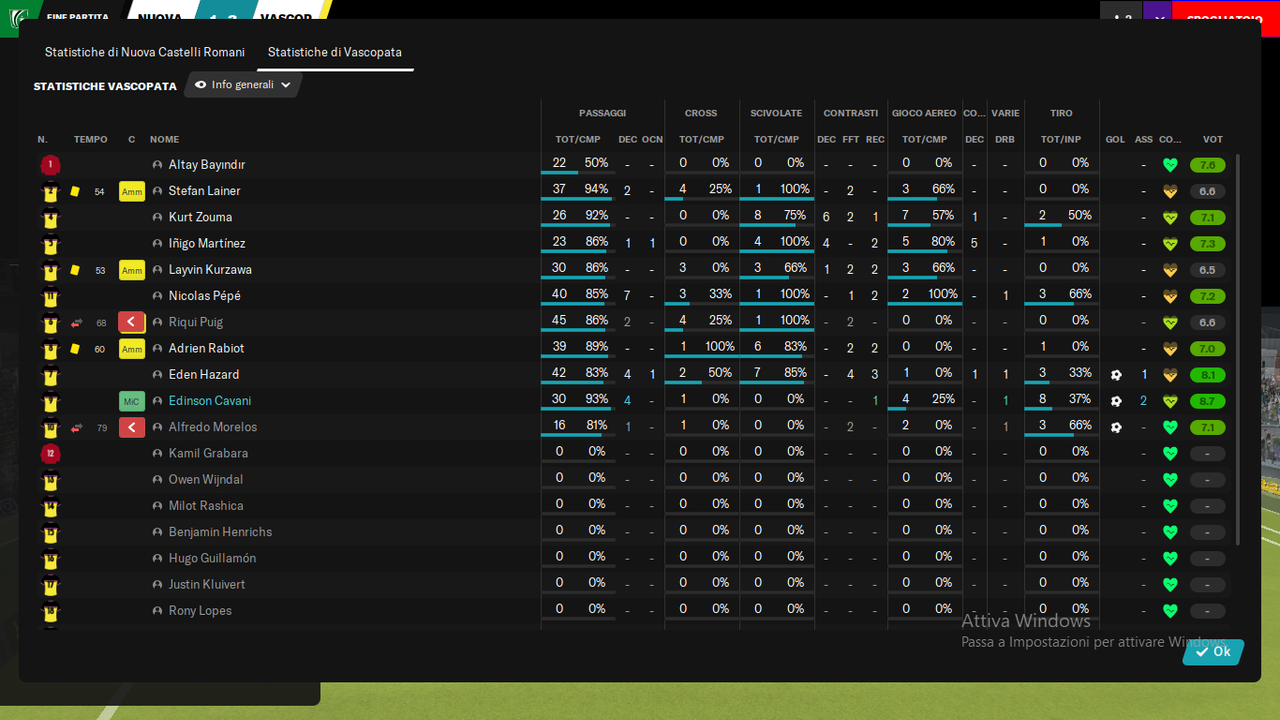
Task: Click the condition heart icon for Nicolas Pépé
Action: point(1170,296)
